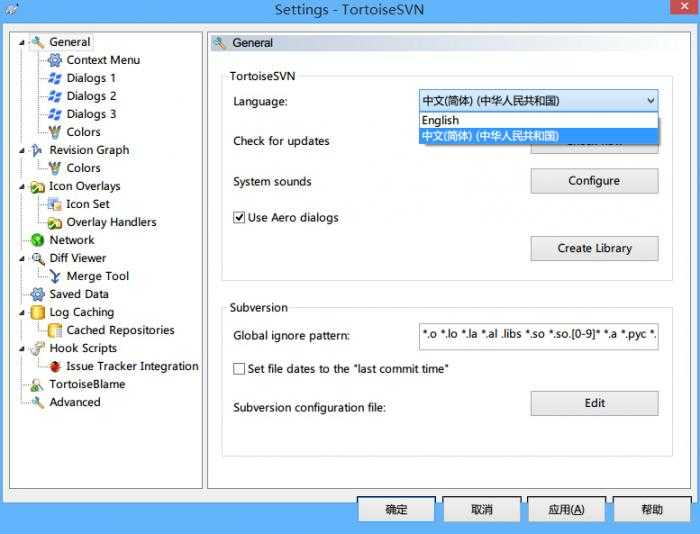
Task: Click the Issue Tracker Integration bug icon
Action: pos(54,367)
